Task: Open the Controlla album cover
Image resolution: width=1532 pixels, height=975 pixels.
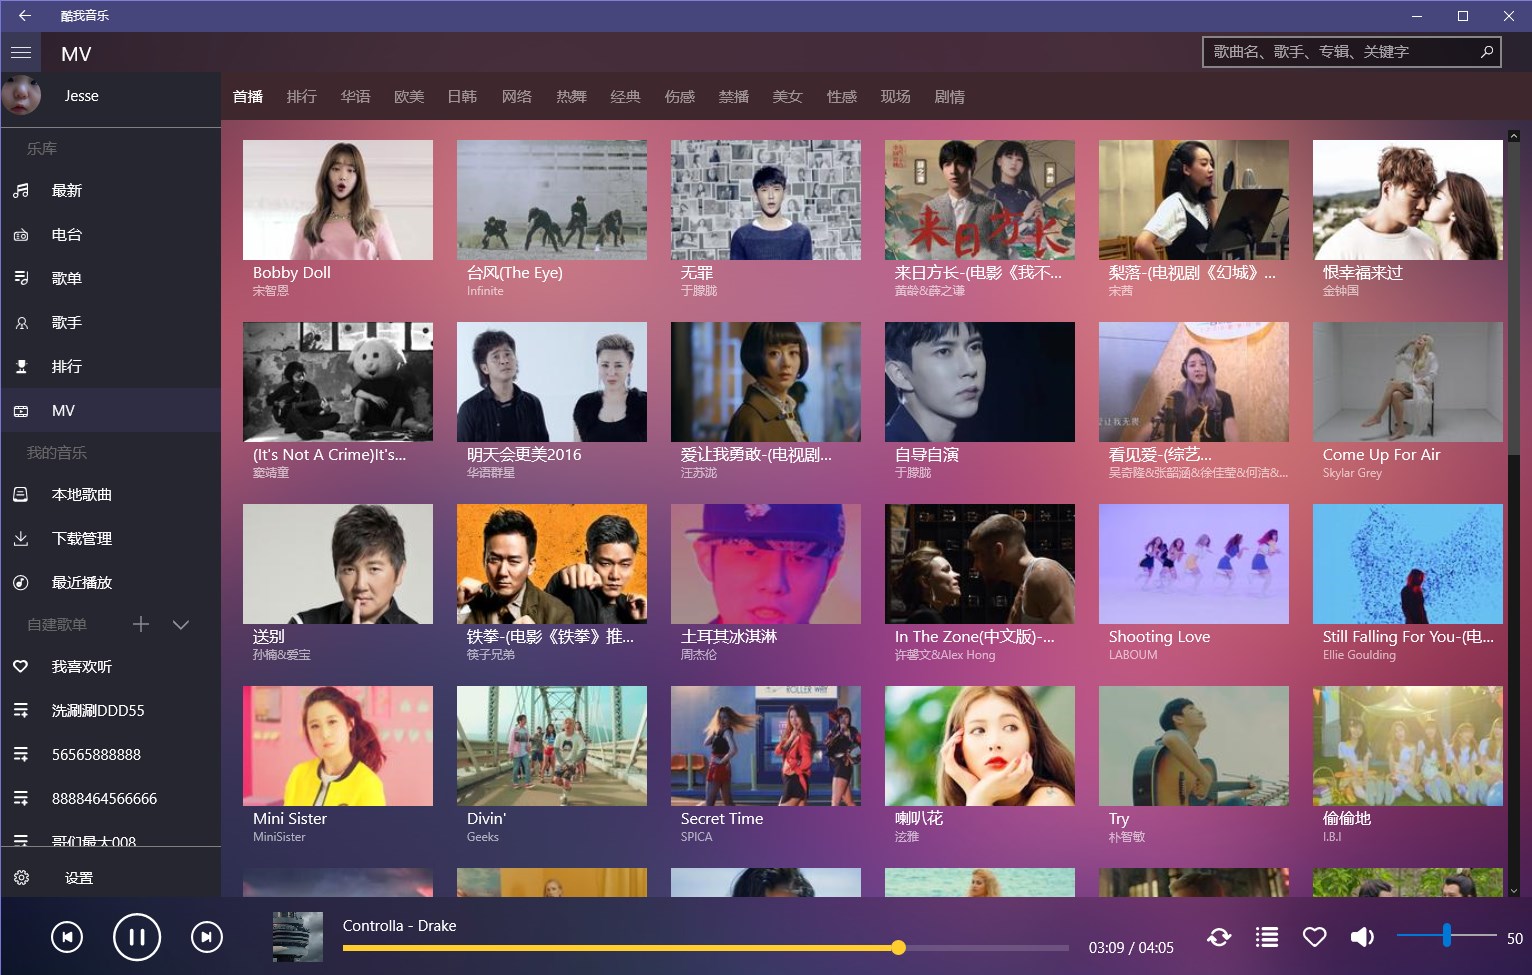Action: (x=298, y=937)
